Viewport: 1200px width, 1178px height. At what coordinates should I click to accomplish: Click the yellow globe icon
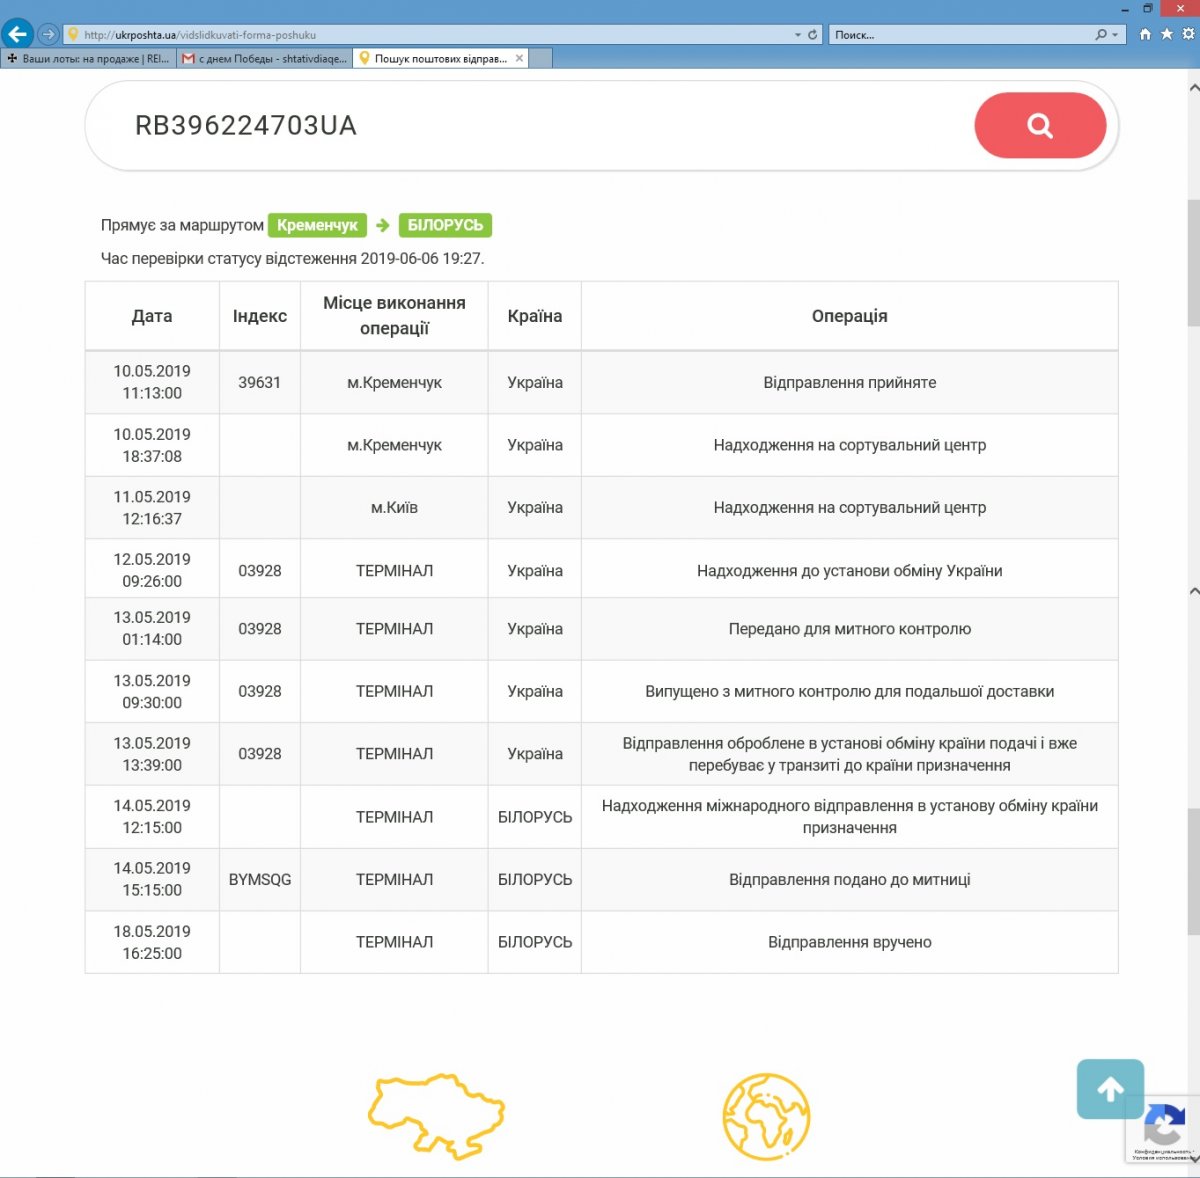(766, 1116)
